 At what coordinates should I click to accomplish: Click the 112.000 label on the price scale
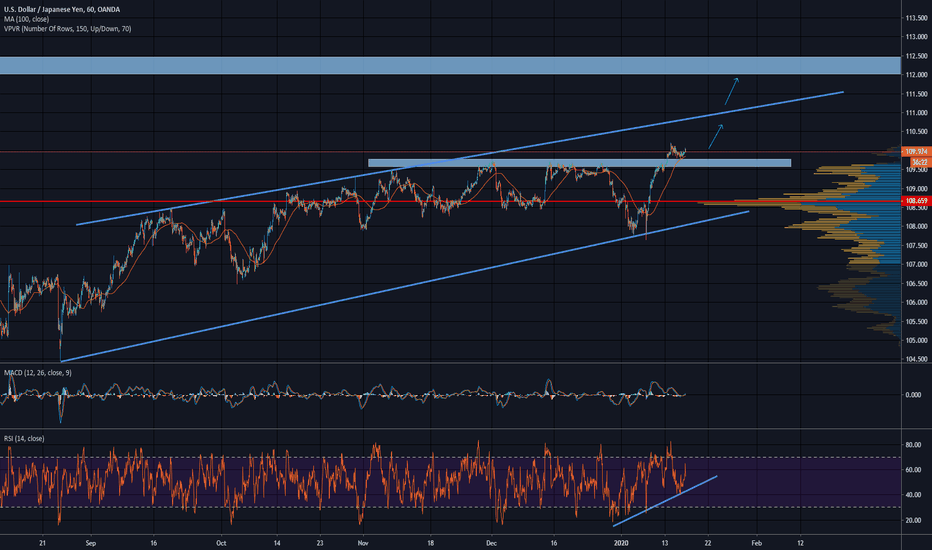click(x=915, y=75)
